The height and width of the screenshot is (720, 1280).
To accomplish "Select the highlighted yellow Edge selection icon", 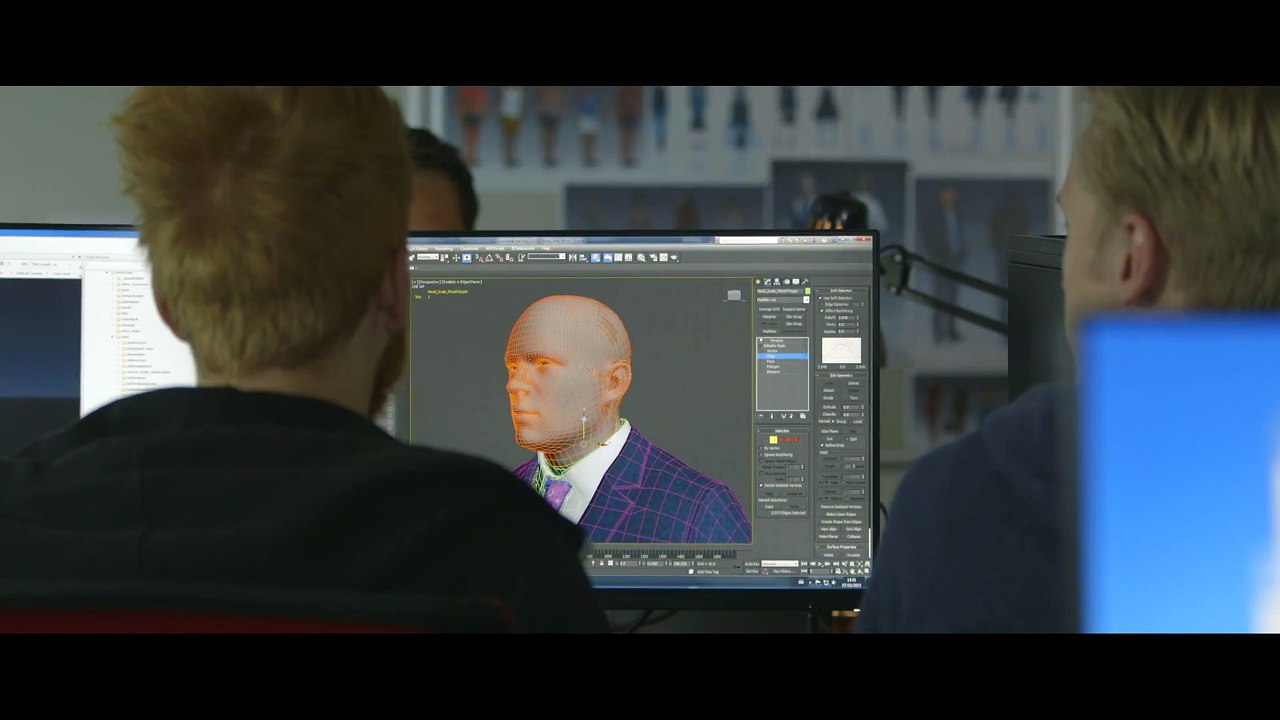I will [x=773, y=440].
